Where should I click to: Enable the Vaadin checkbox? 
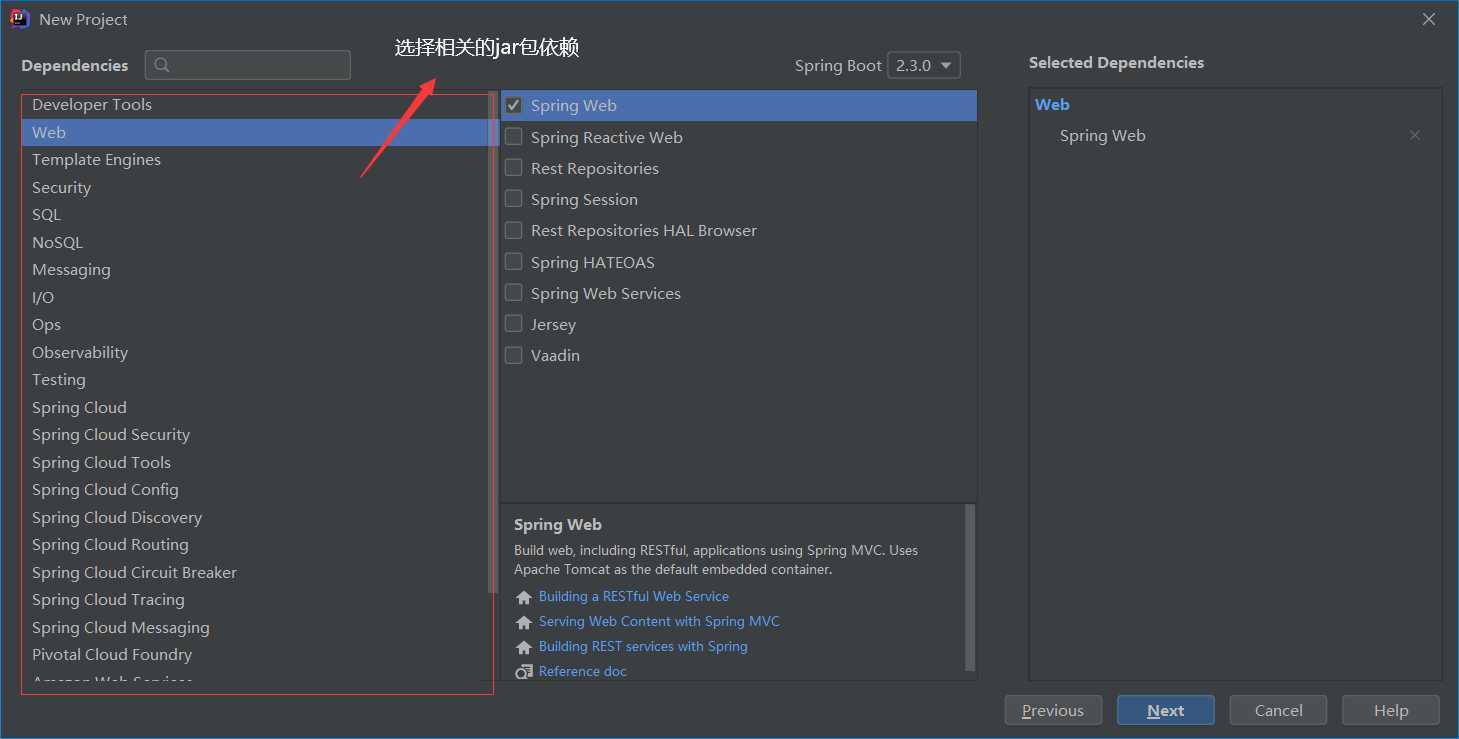pyautogui.click(x=514, y=354)
